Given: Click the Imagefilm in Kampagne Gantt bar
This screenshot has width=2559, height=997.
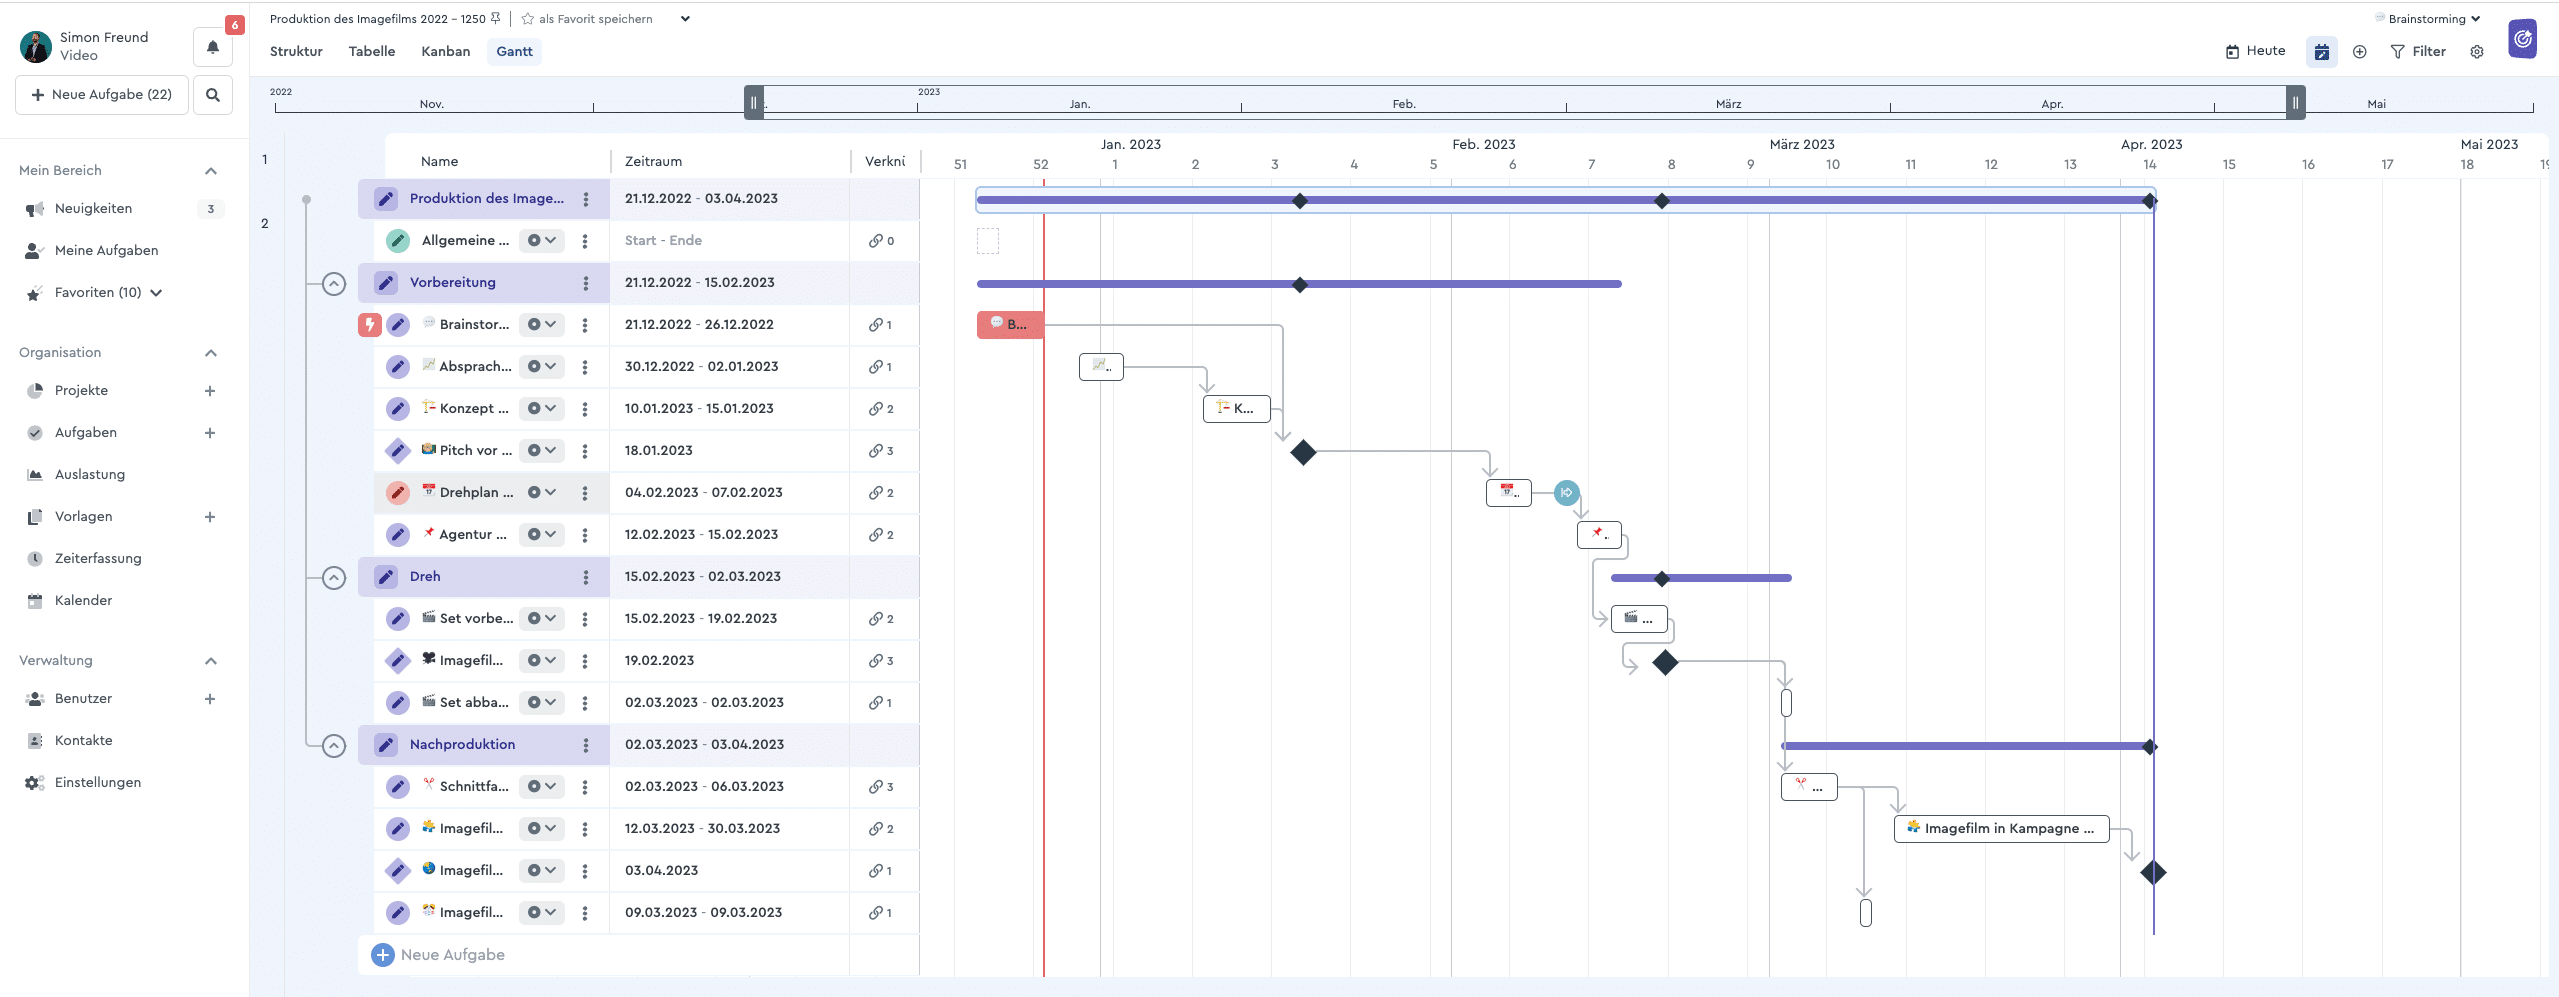Looking at the screenshot, I should pos(2001,829).
